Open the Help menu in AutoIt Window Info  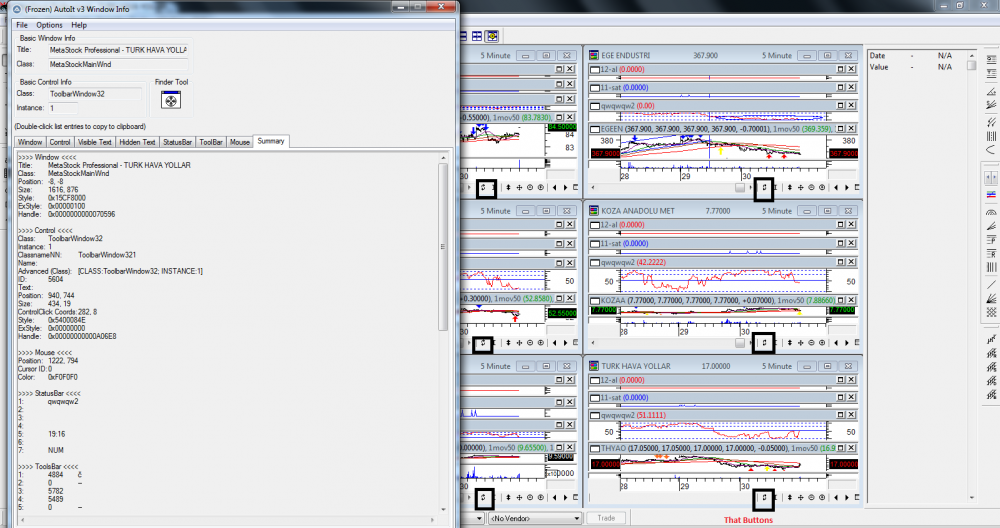pos(79,25)
